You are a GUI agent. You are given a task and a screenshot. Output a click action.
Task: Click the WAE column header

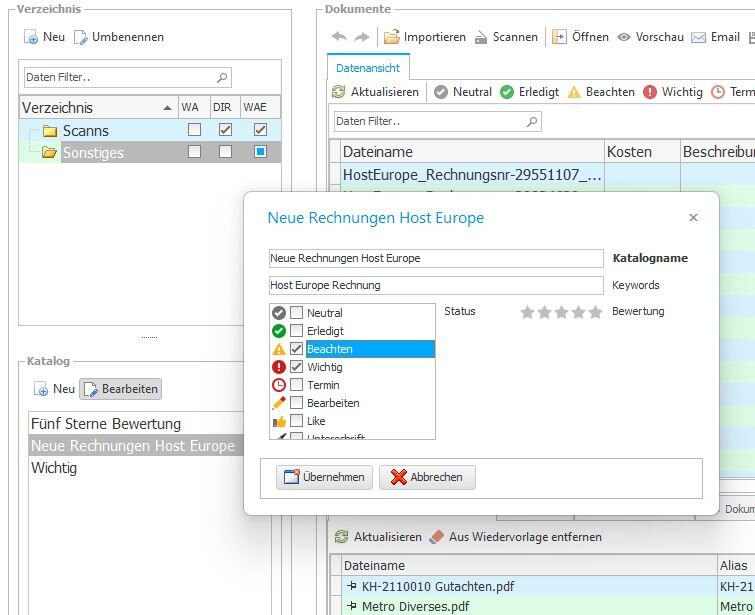pyautogui.click(x=260, y=107)
